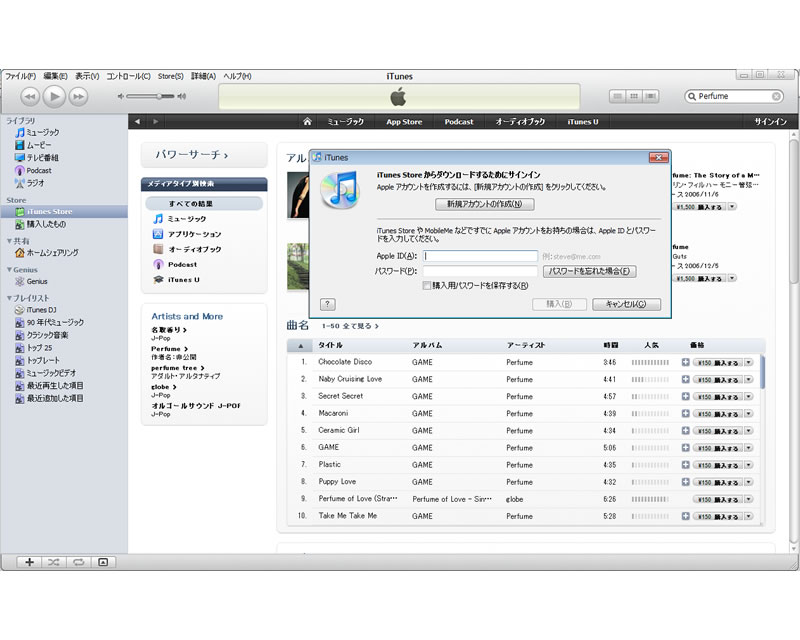Open ホームシェアリング in the sidebar
The image size is (800, 640).
click(x=52, y=253)
